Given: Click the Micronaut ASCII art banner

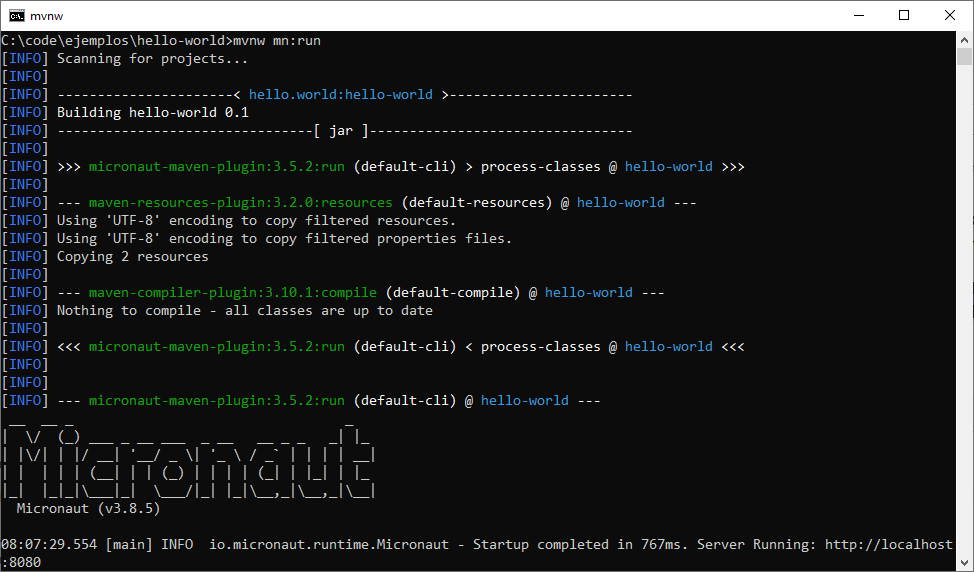Looking at the screenshot, I should 189,460.
